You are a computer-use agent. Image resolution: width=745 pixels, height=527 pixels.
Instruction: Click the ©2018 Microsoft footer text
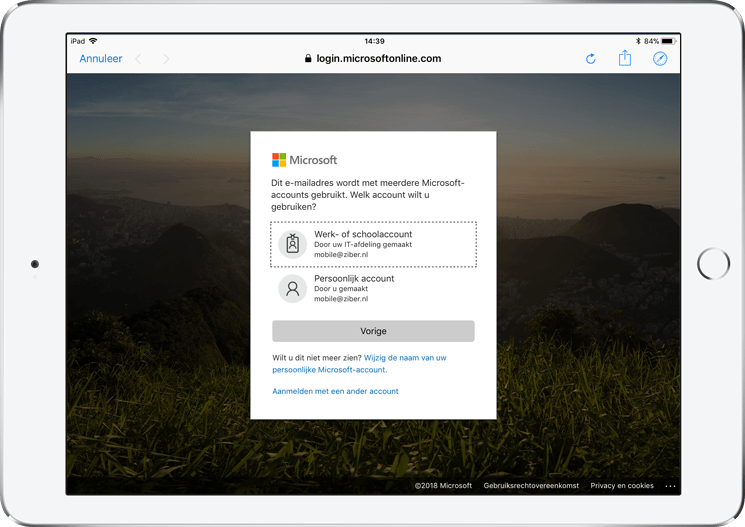pos(443,486)
